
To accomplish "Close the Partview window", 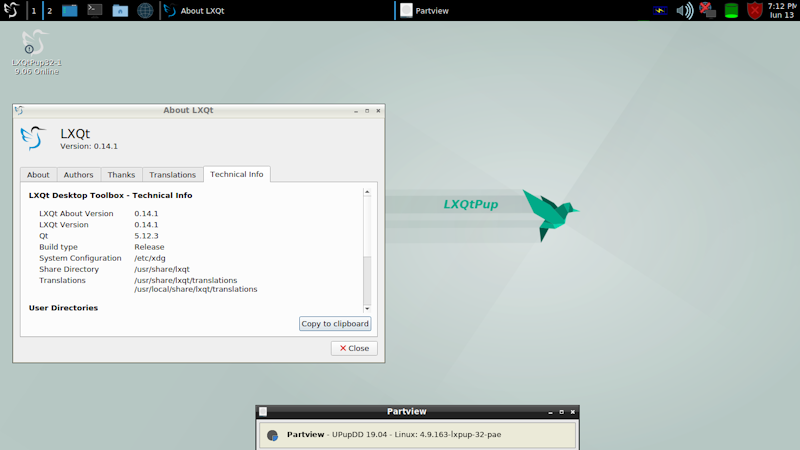I will (572, 412).
